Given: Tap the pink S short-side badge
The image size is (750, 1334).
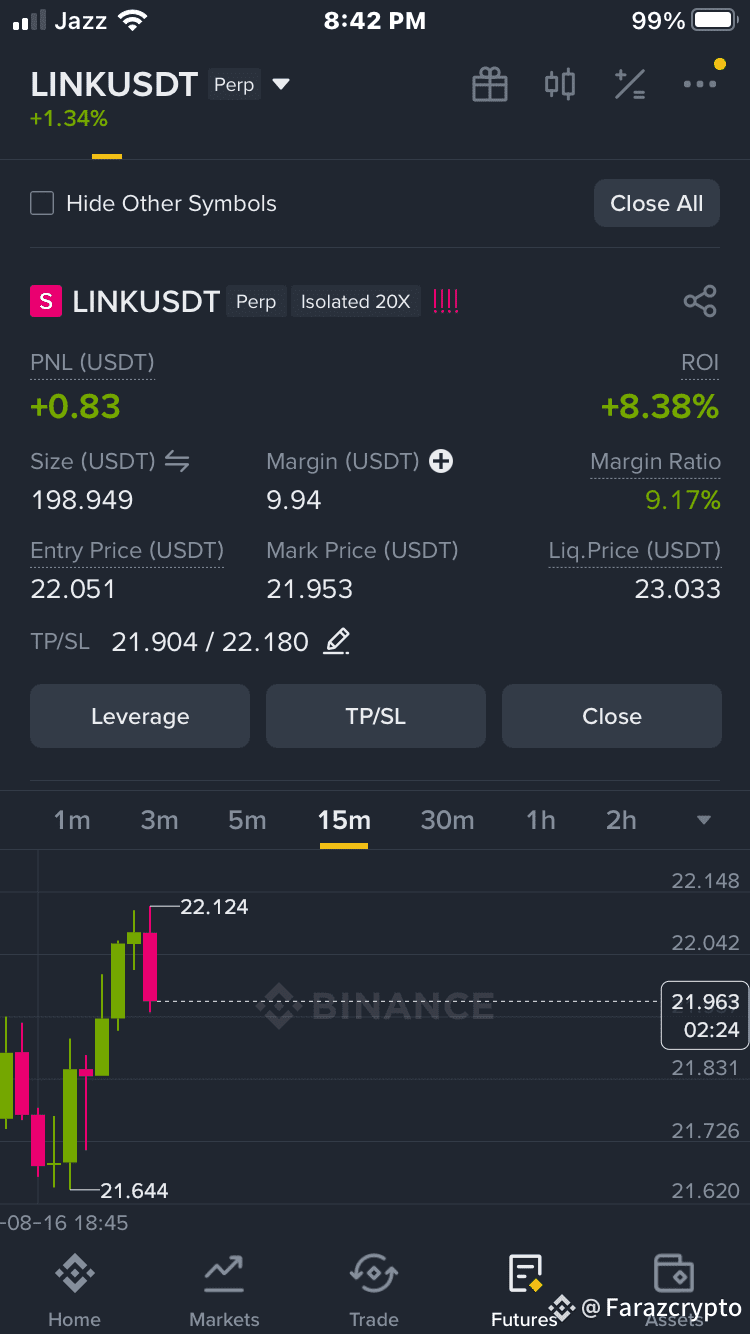Looking at the screenshot, I should (x=46, y=301).
